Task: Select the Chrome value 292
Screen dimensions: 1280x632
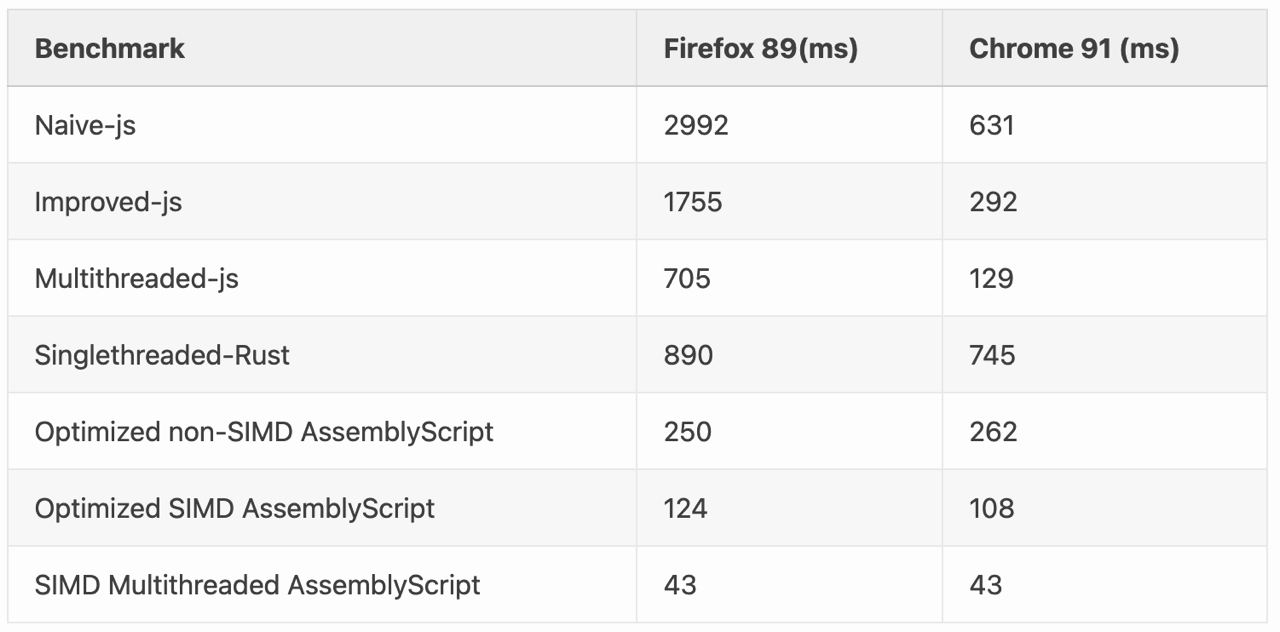Action: tap(993, 202)
